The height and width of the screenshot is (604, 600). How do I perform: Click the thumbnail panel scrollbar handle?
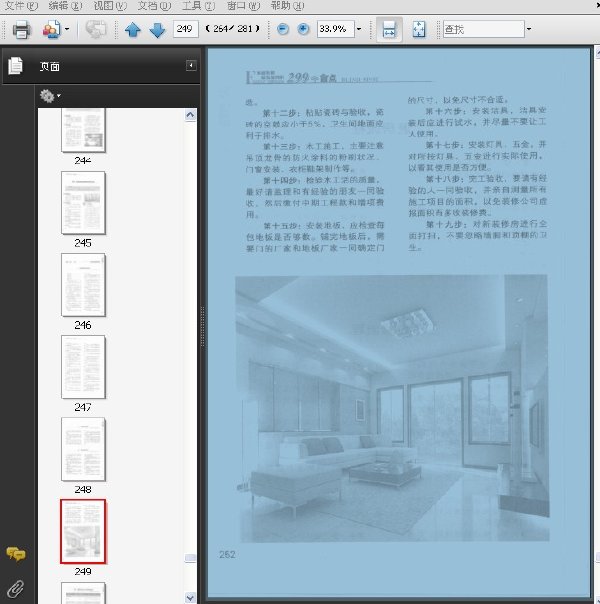[x=191, y=558]
